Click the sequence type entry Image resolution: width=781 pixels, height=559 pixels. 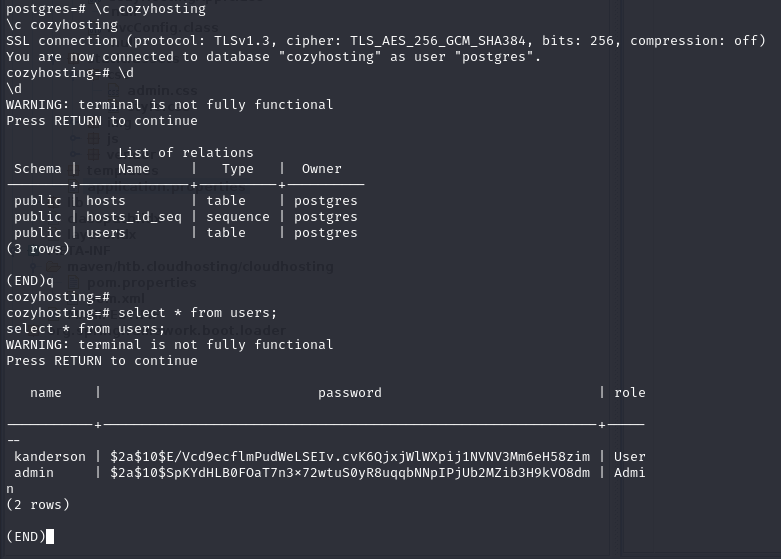point(238,216)
